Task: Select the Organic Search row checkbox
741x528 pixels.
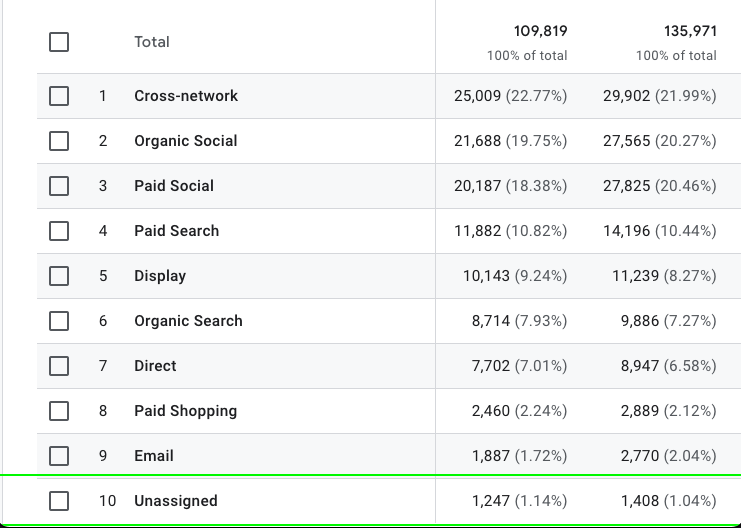Action: [59, 321]
